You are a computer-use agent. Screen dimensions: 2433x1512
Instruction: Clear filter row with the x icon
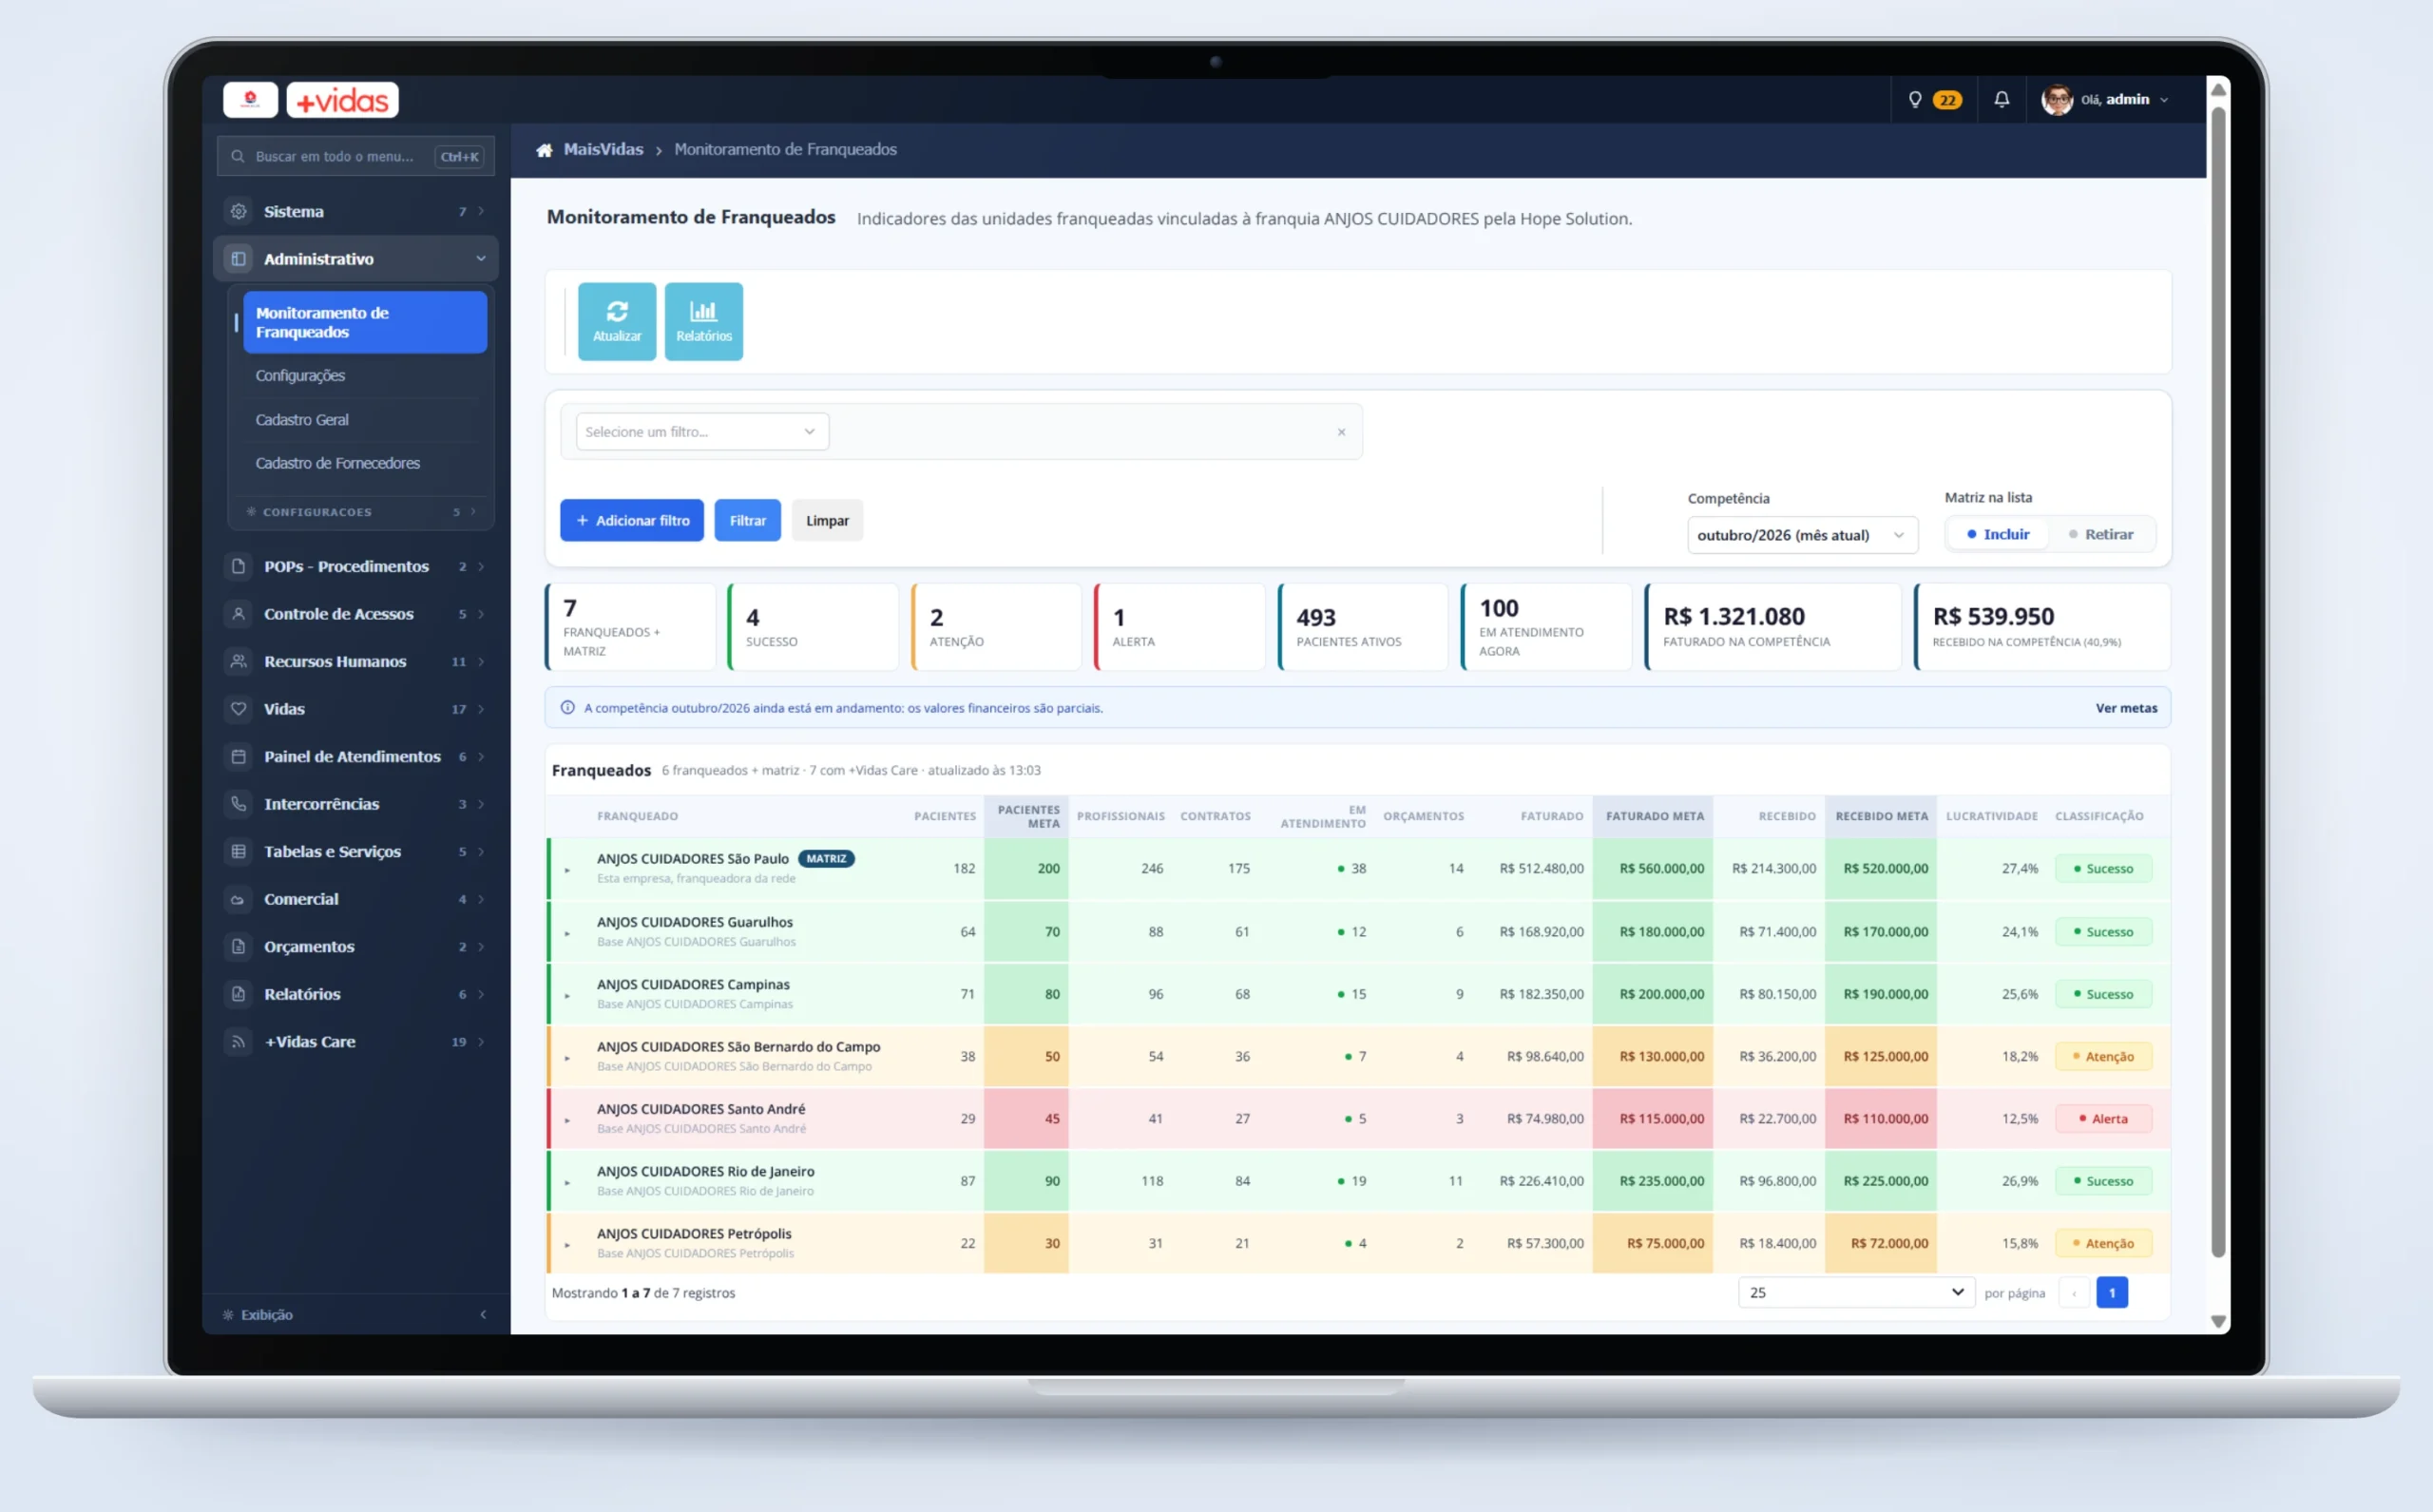[1341, 432]
